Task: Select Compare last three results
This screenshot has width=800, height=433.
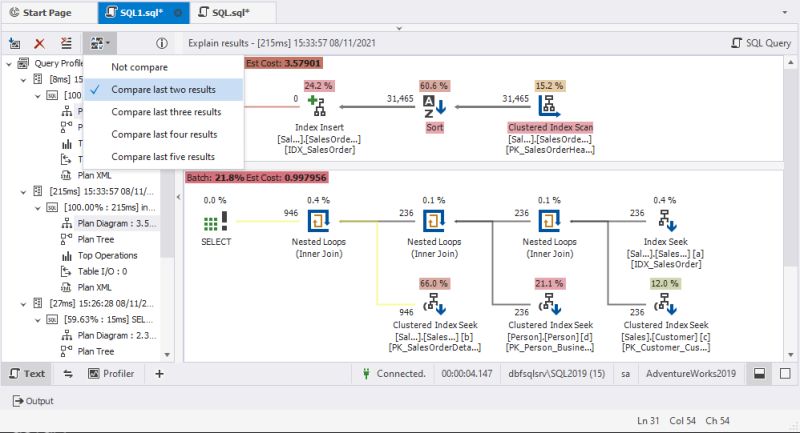Action: (x=163, y=112)
